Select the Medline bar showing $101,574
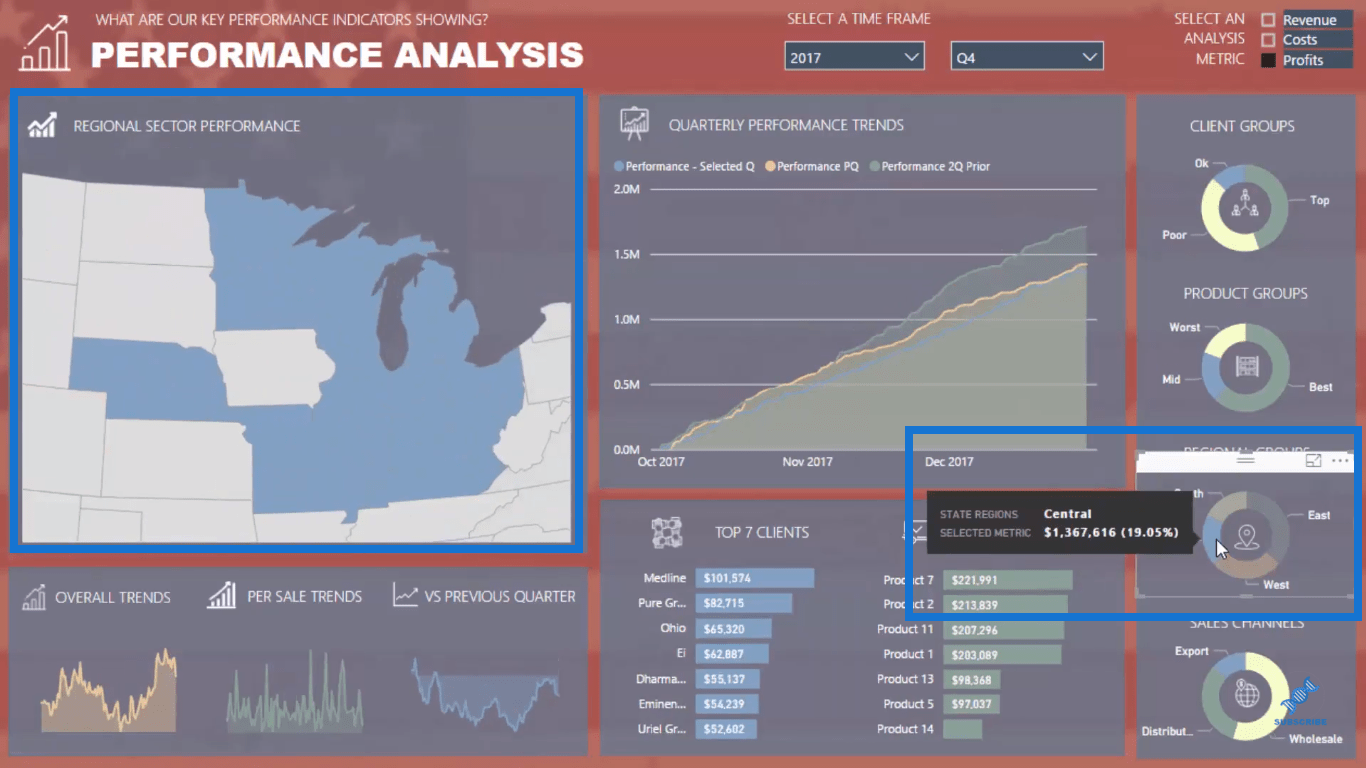The height and width of the screenshot is (768, 1366). point(755,578)
